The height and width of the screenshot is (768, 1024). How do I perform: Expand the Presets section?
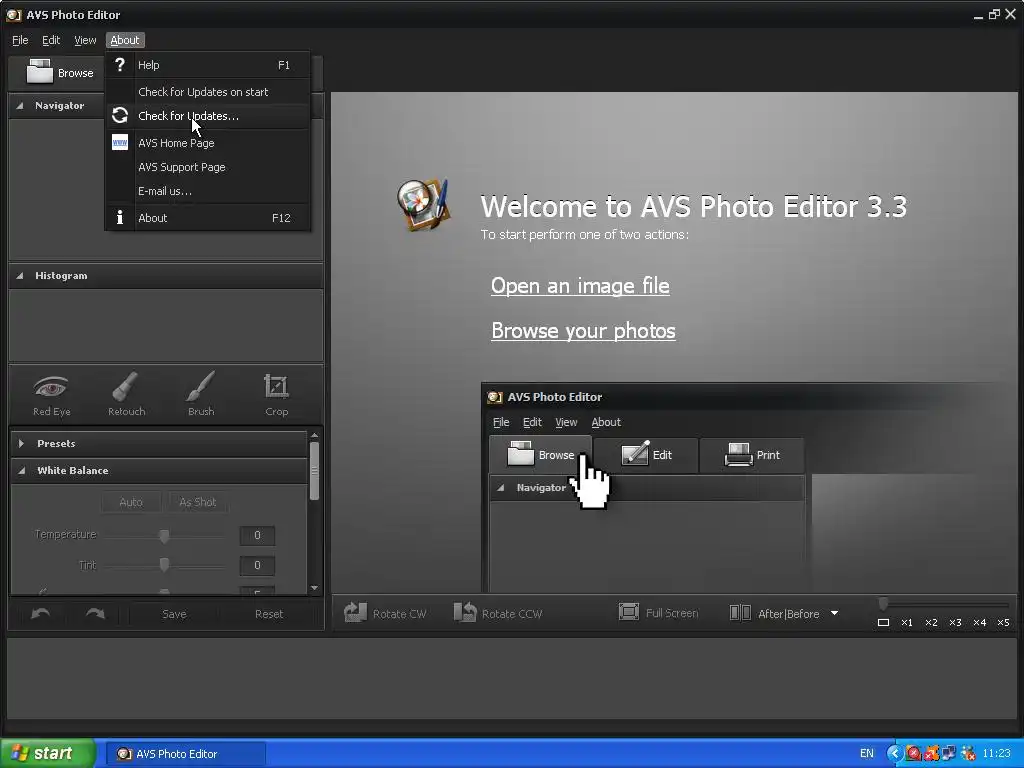(22, 443)
